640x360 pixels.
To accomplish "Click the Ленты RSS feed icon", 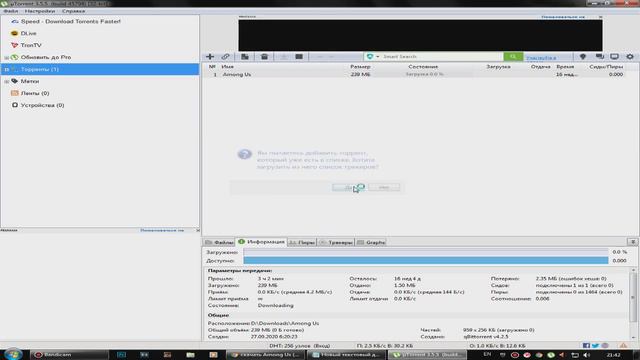I will 15,93.
